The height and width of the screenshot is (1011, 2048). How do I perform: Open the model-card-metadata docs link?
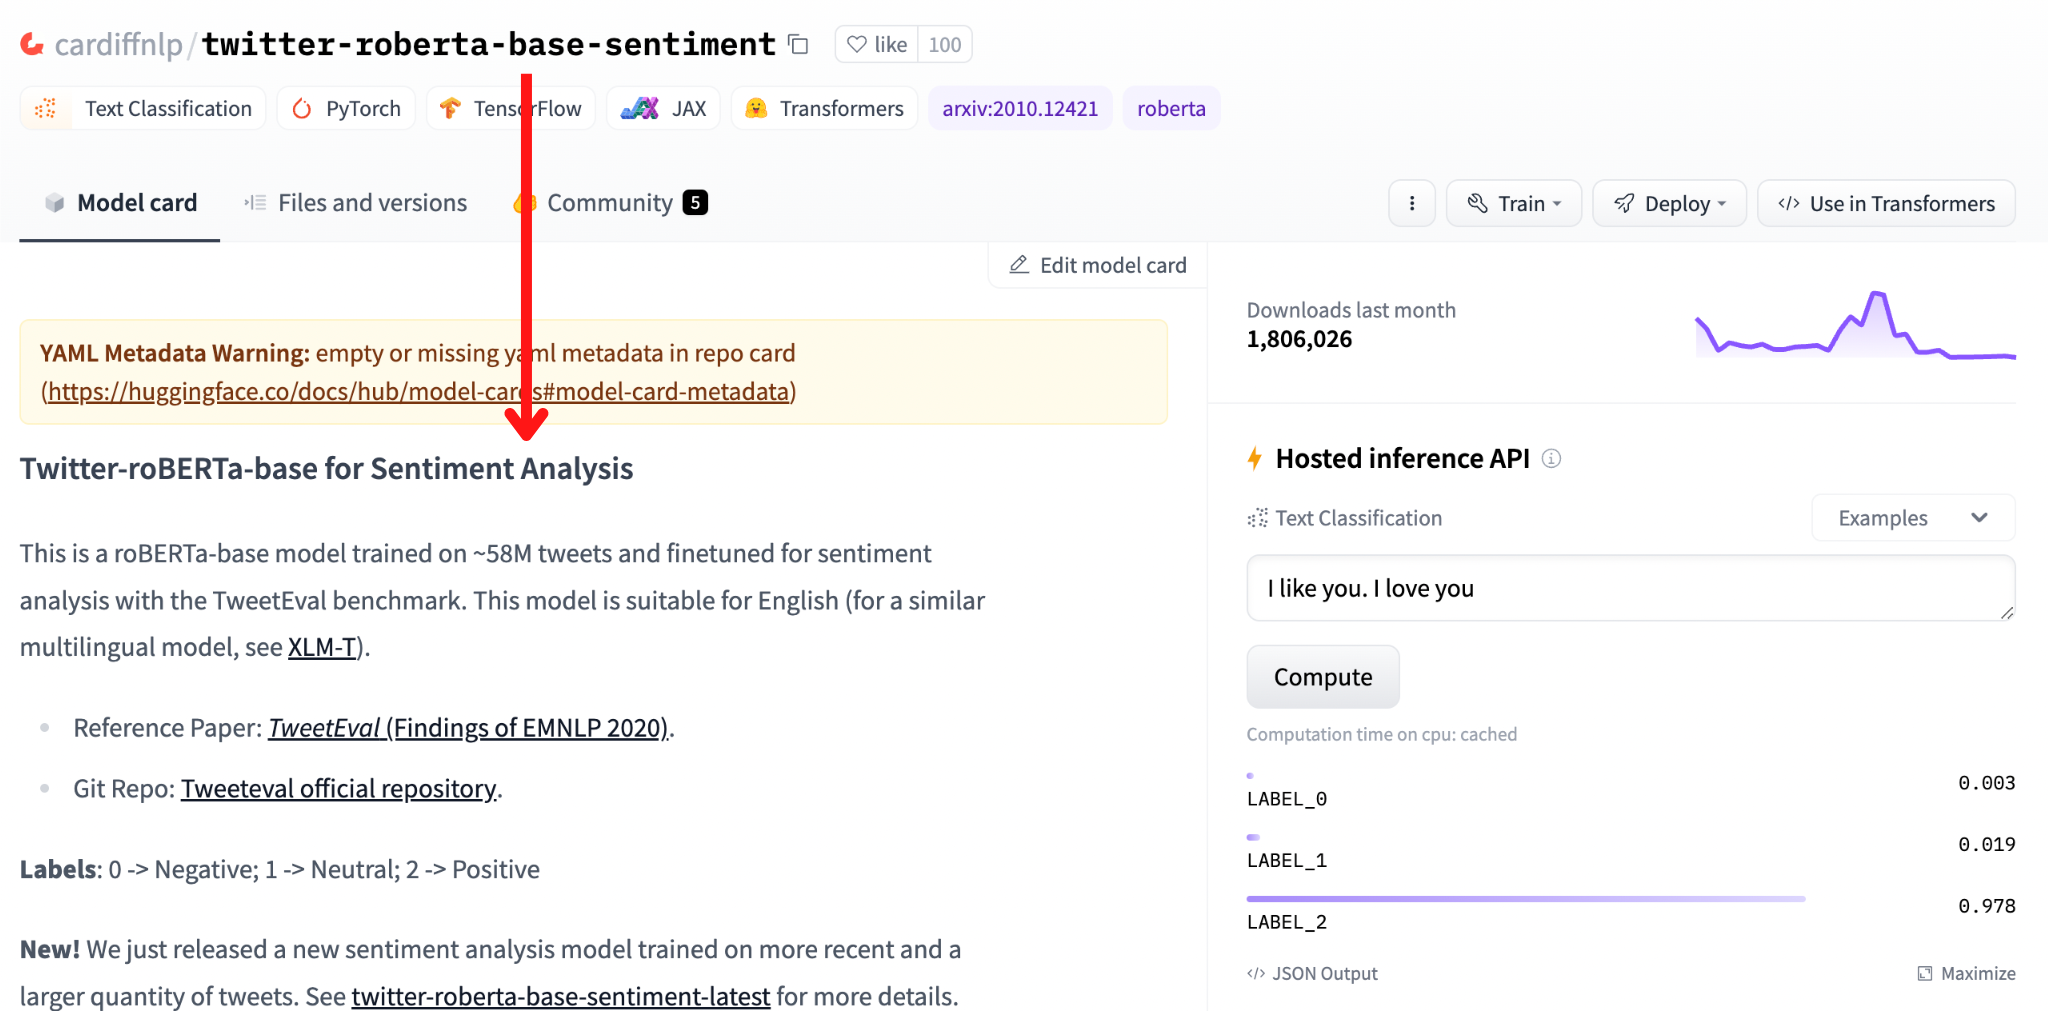click(x=419, y=391)
